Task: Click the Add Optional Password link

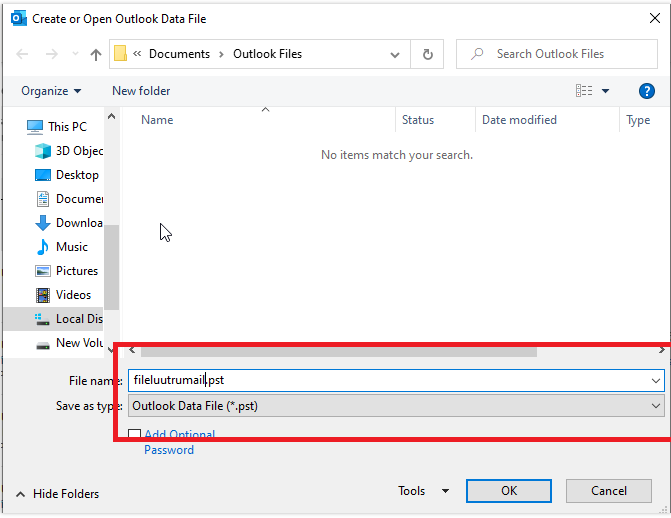Action: (179, 442)
